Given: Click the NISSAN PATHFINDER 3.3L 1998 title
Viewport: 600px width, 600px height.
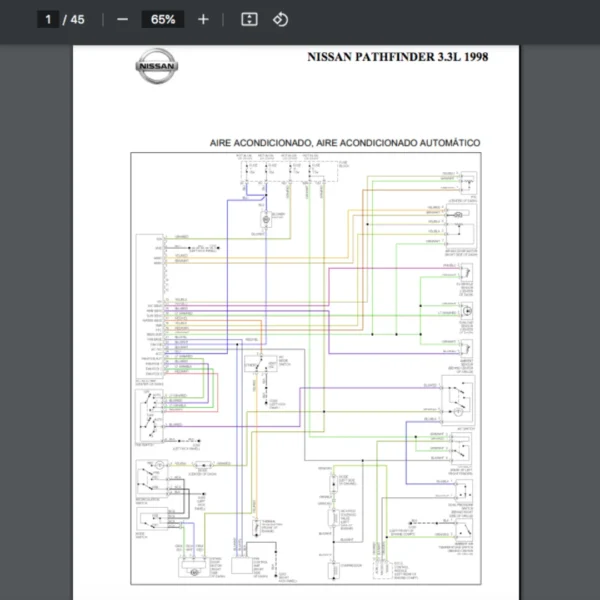Looking at the screenshot, I should [398, 57].
